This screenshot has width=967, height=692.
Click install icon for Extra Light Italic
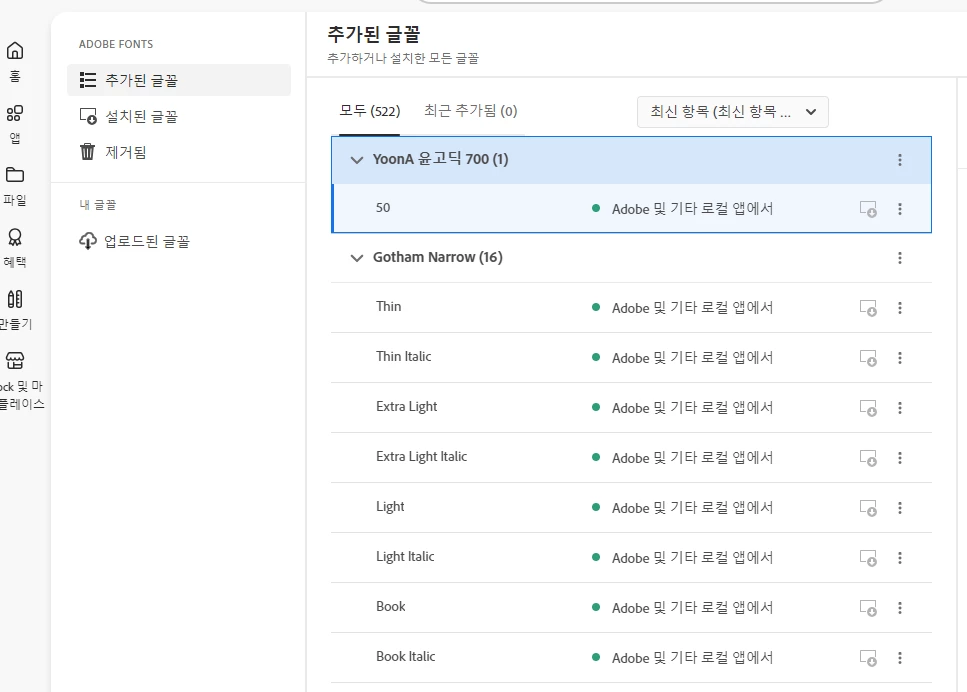[868, 458]
